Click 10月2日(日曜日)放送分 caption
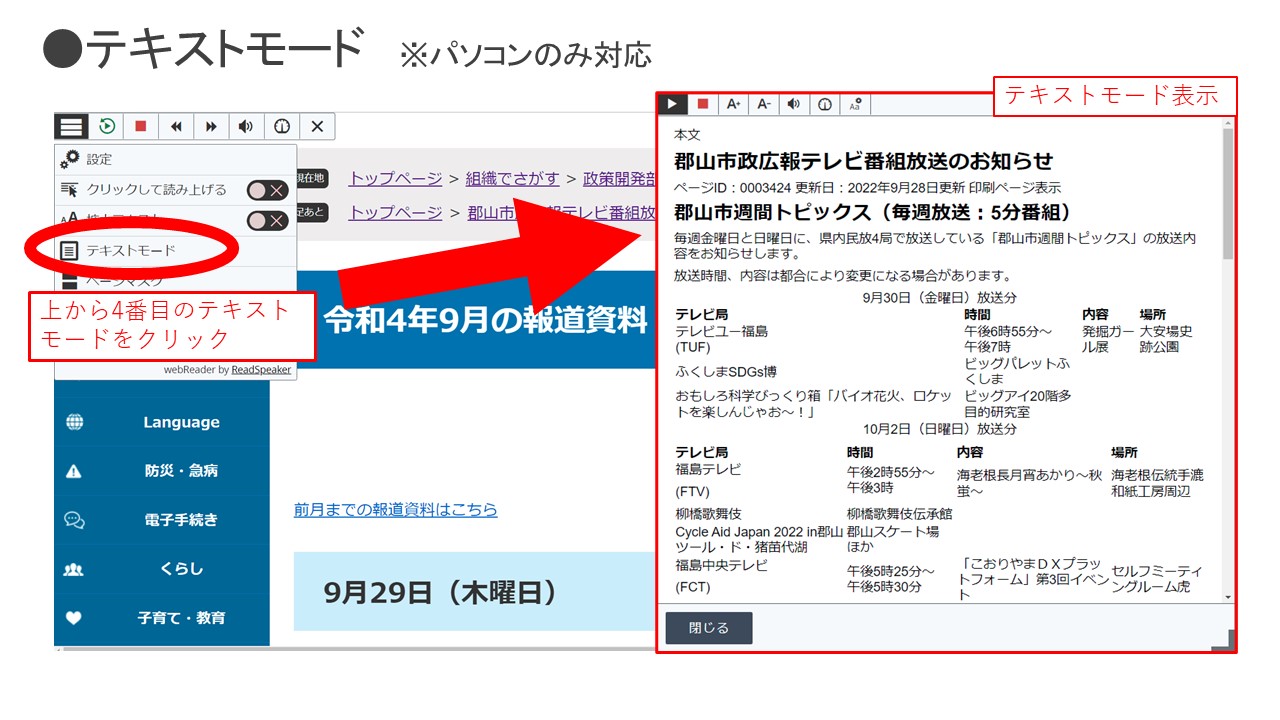This screenshot has width=1280, height=720. coord(940,428)
